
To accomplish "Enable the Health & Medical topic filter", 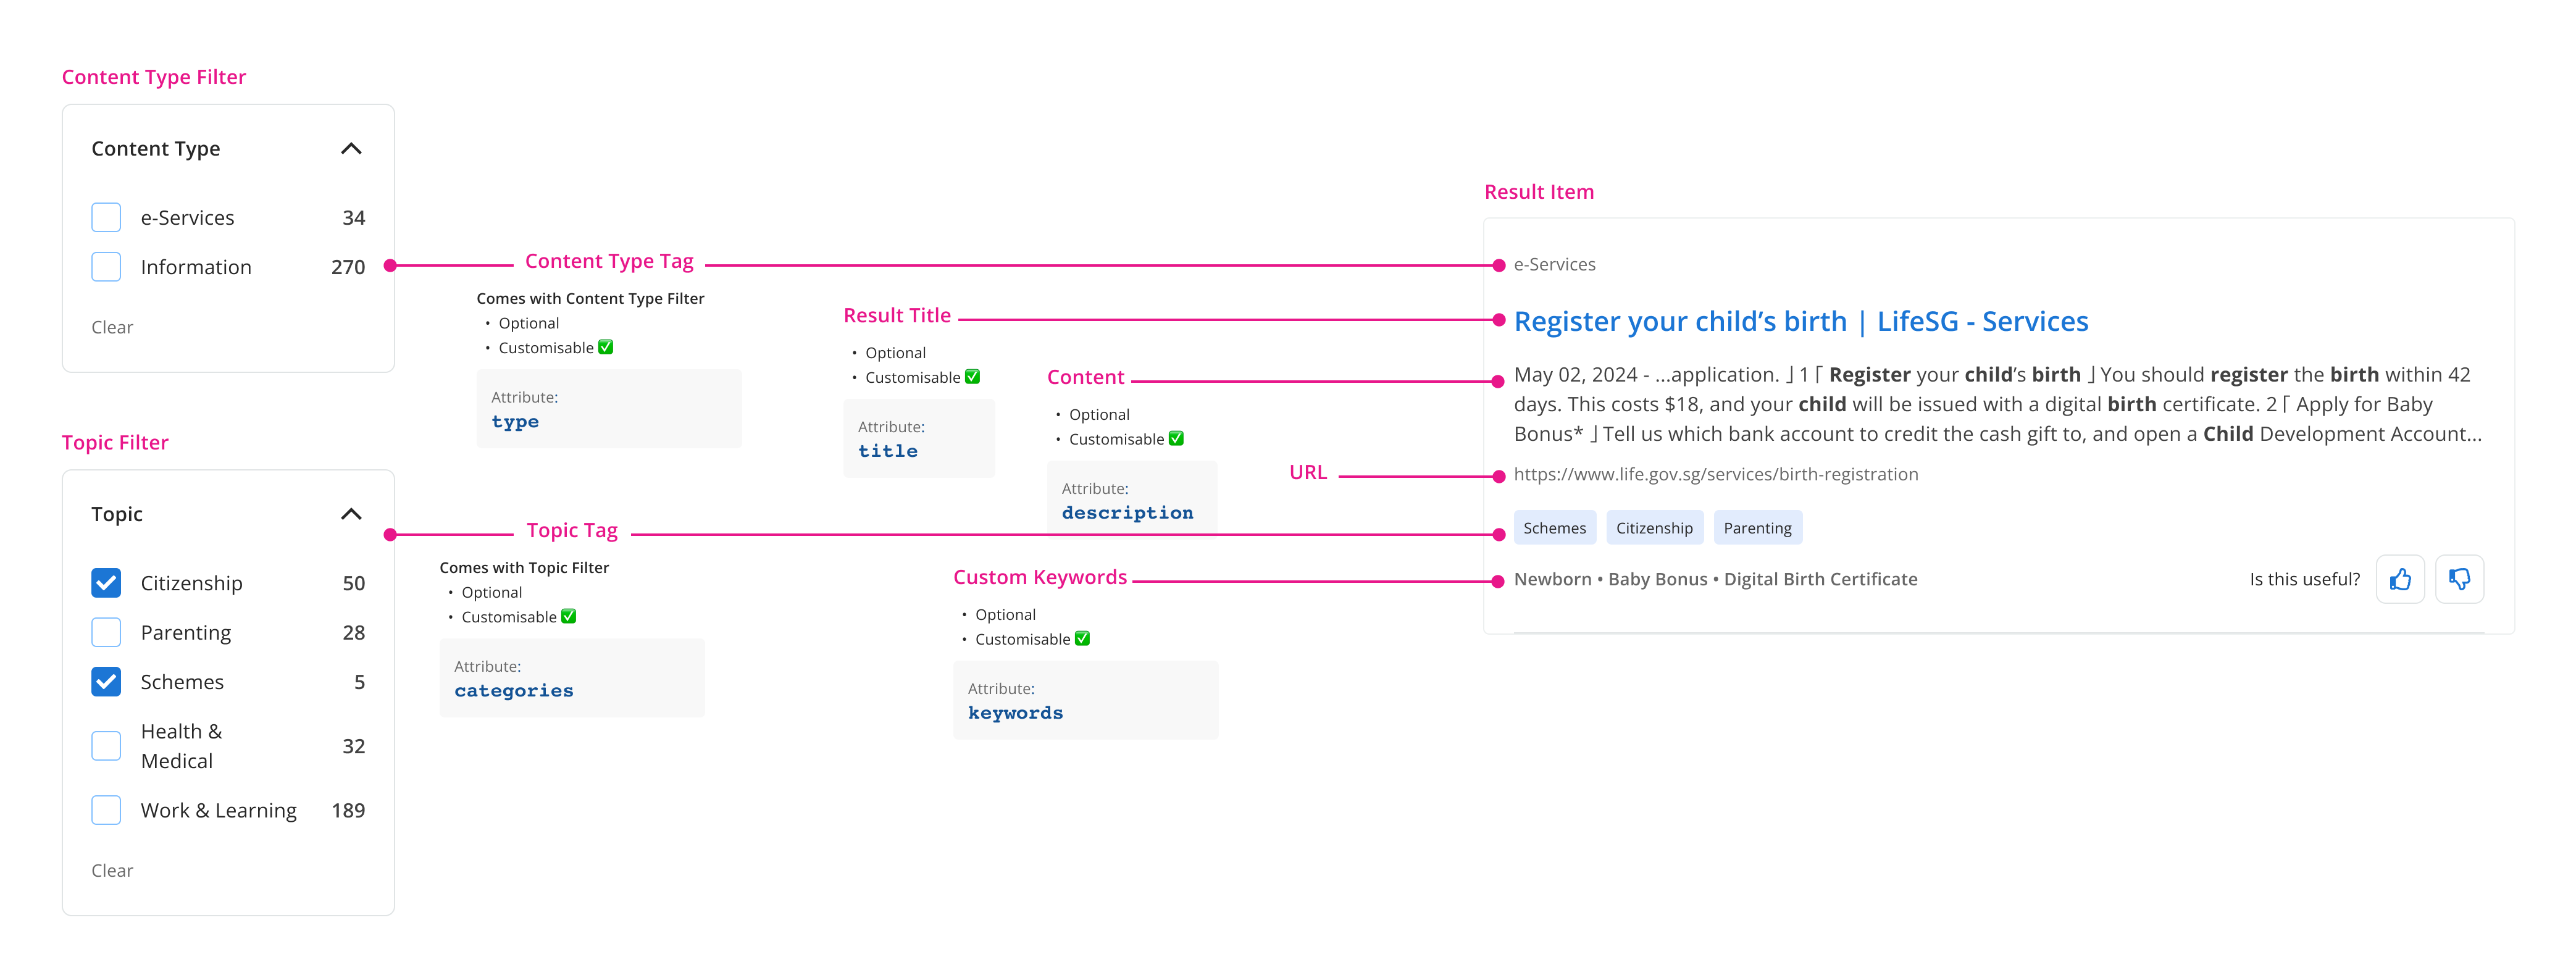I will click(105, 745).
